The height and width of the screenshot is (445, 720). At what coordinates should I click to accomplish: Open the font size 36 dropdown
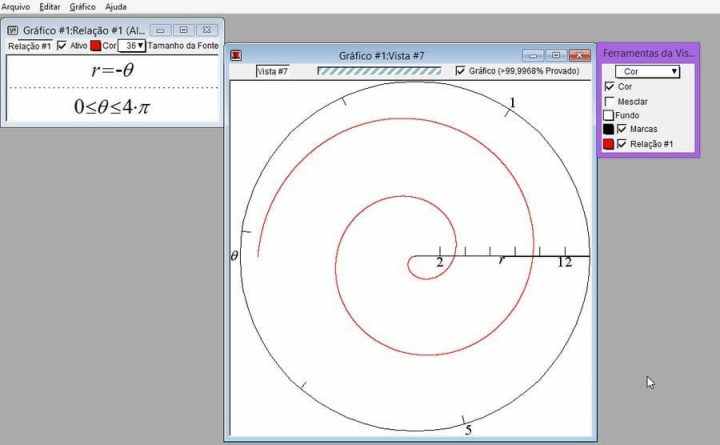click(x=132, y=46)
